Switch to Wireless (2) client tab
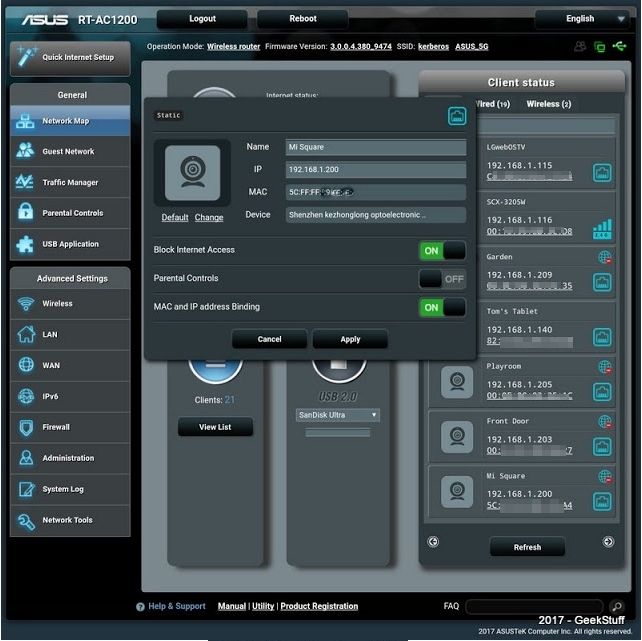This screenshot has width=642, height=641. [x=549, y=104]
